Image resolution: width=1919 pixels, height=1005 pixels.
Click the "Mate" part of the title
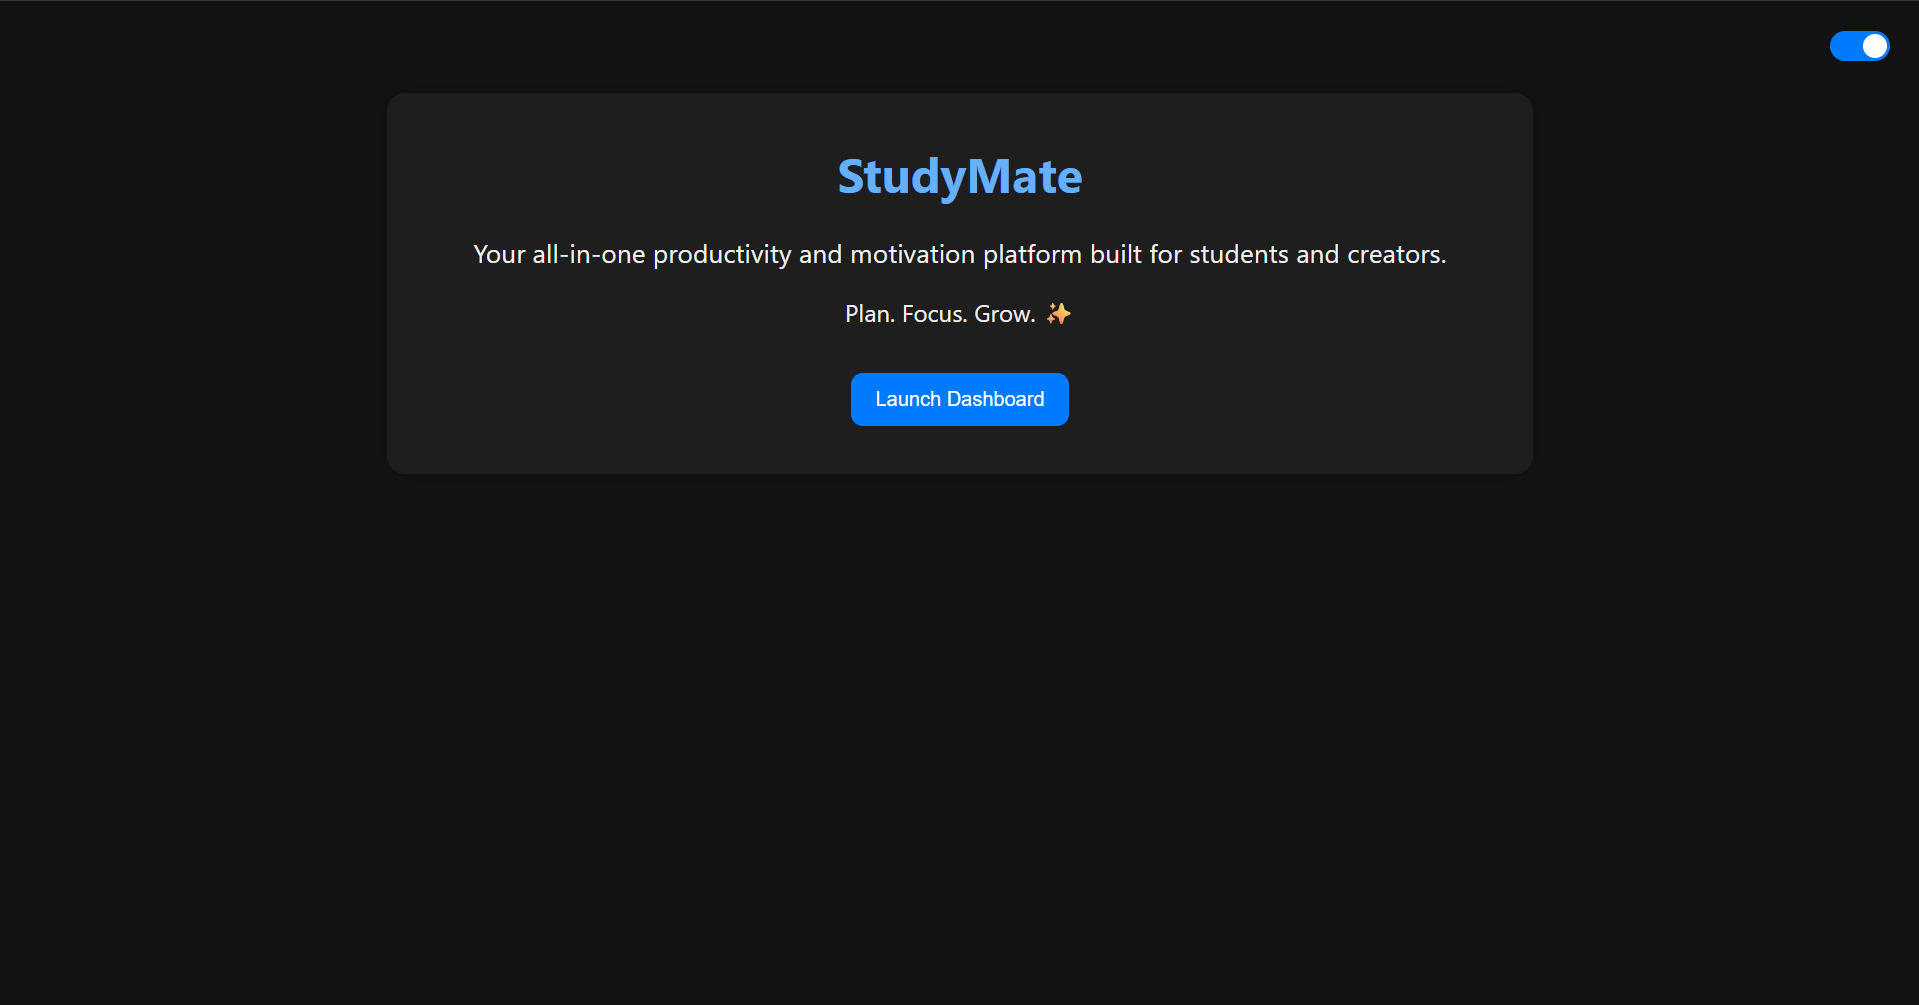(x=1025, y=177)
